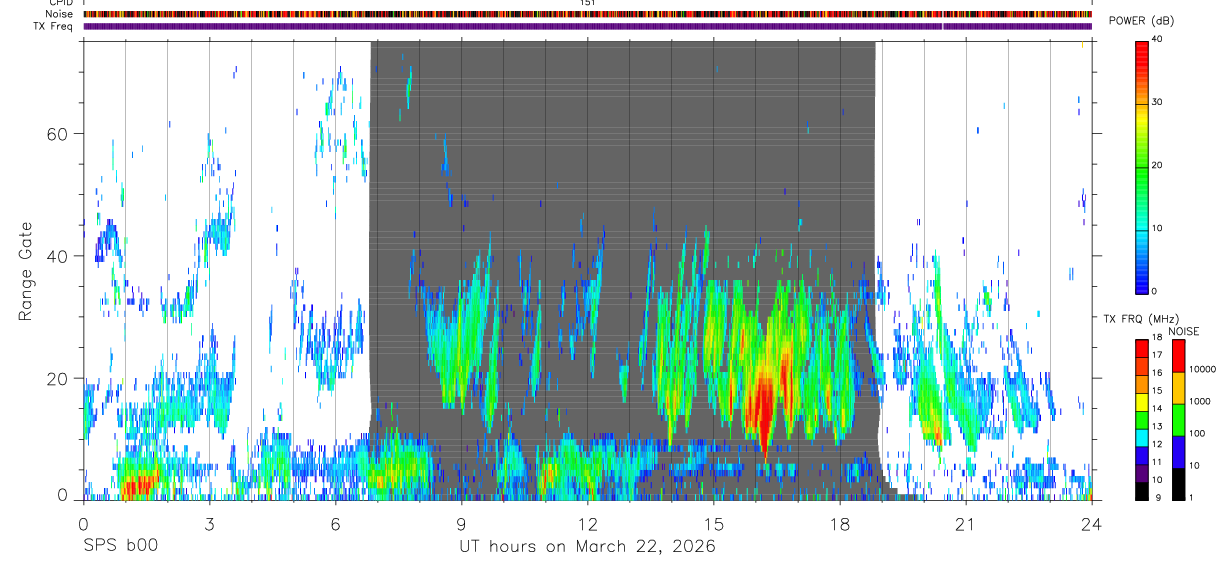Click the POWER (dB) colorbar title
1228x567 pixels.
pos(1141,22)
